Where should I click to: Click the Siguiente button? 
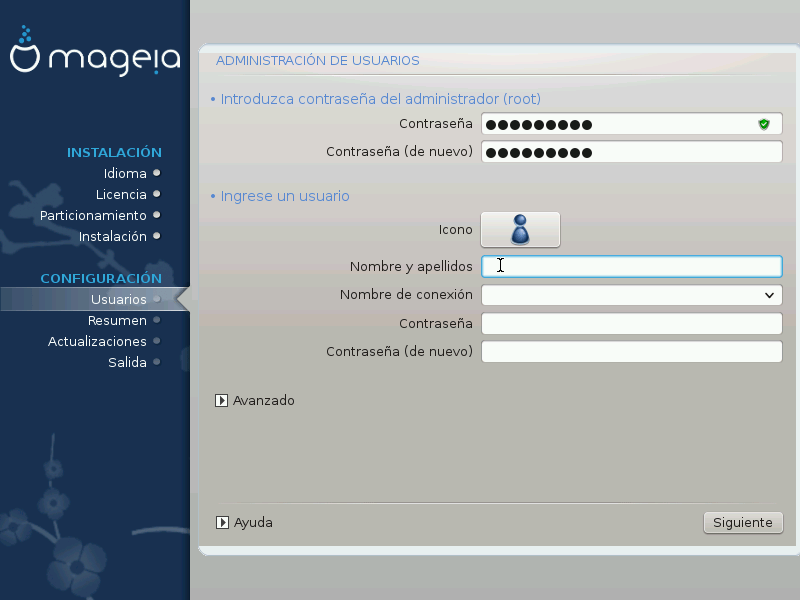pyautogui.click(x=743, y=522)
